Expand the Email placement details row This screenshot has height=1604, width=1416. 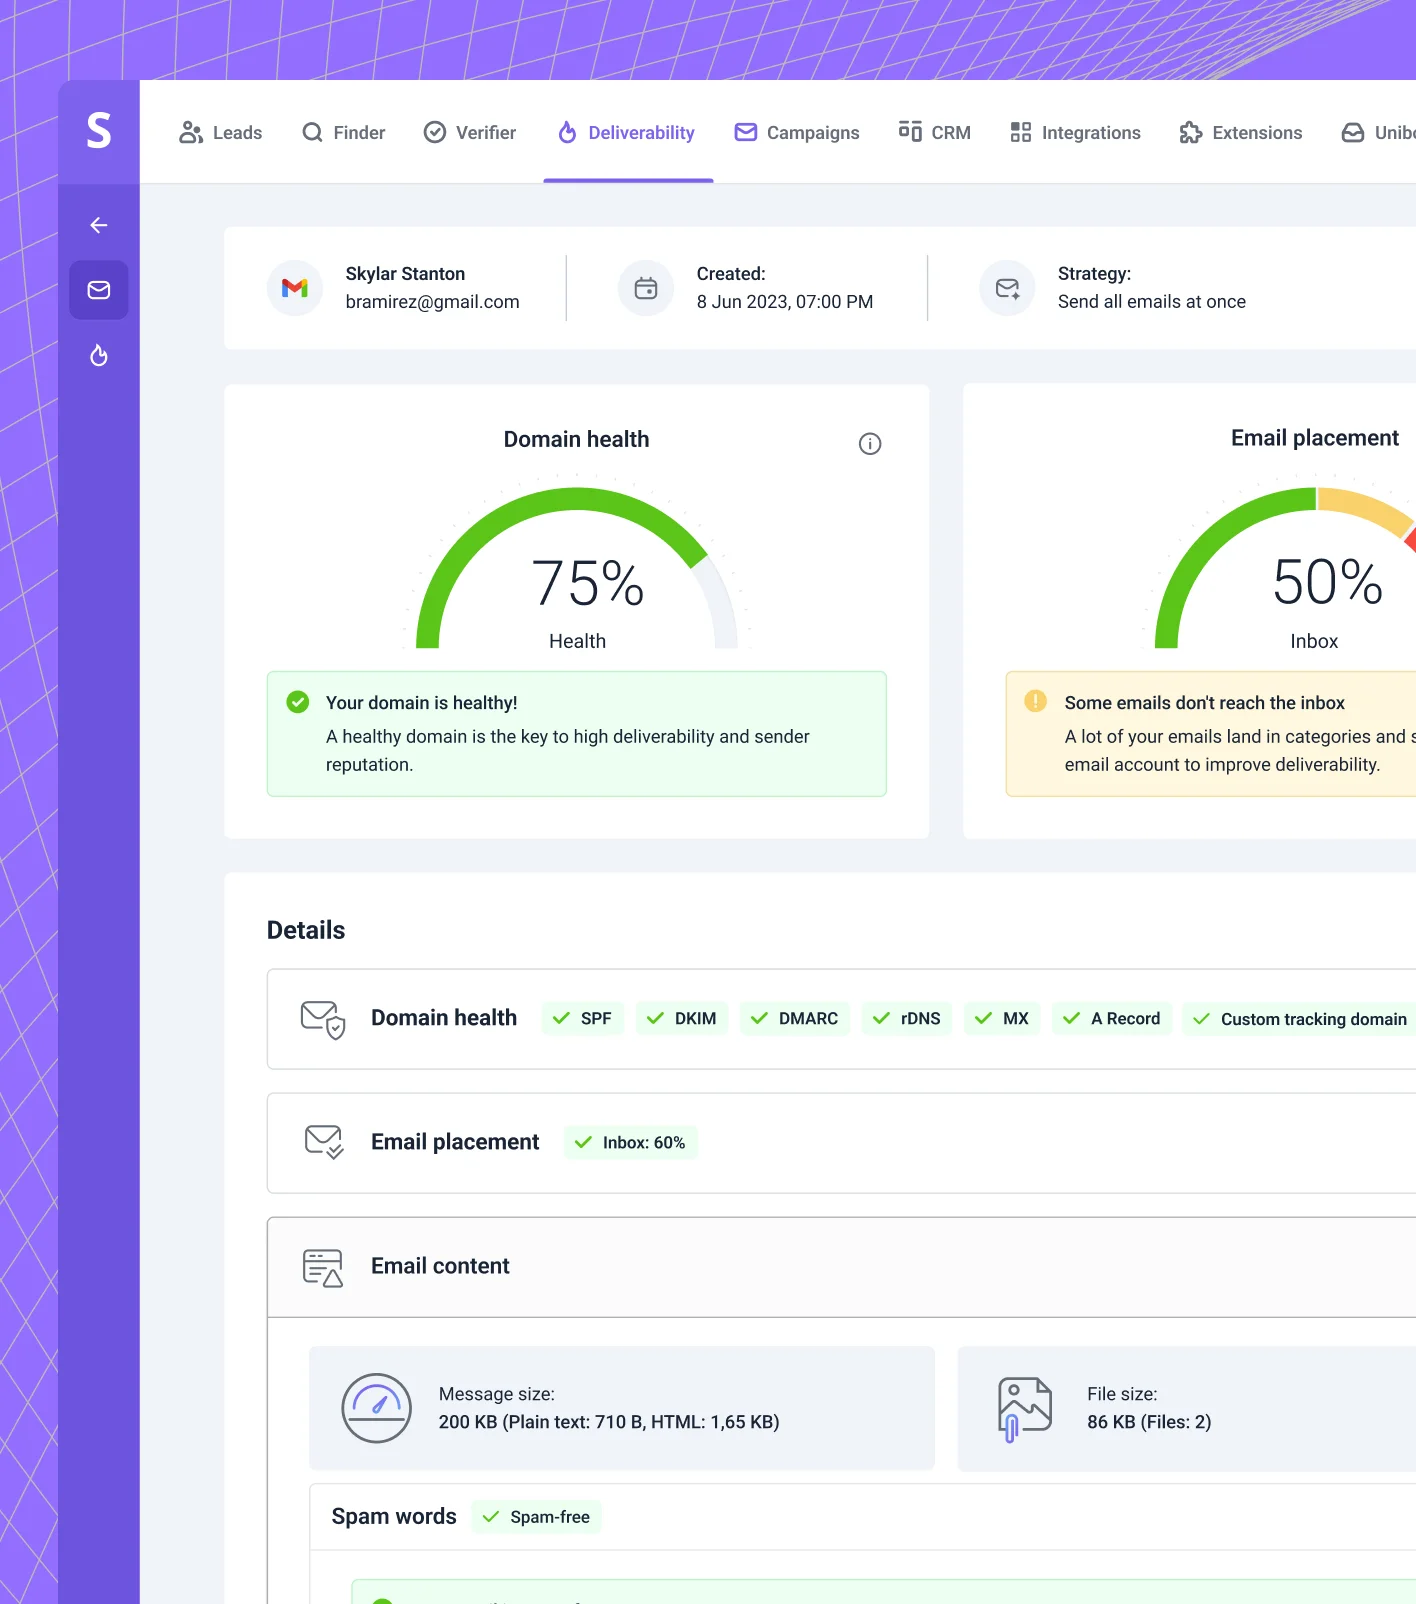(x=841, y=1143)
